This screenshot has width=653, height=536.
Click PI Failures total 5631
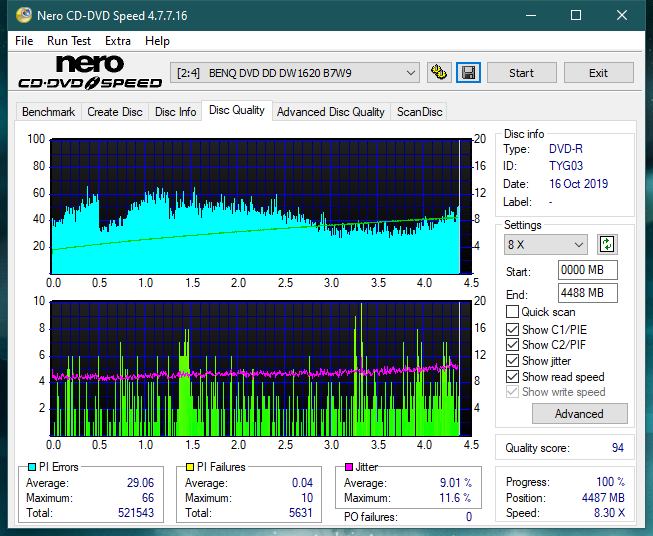pos(301,513)
